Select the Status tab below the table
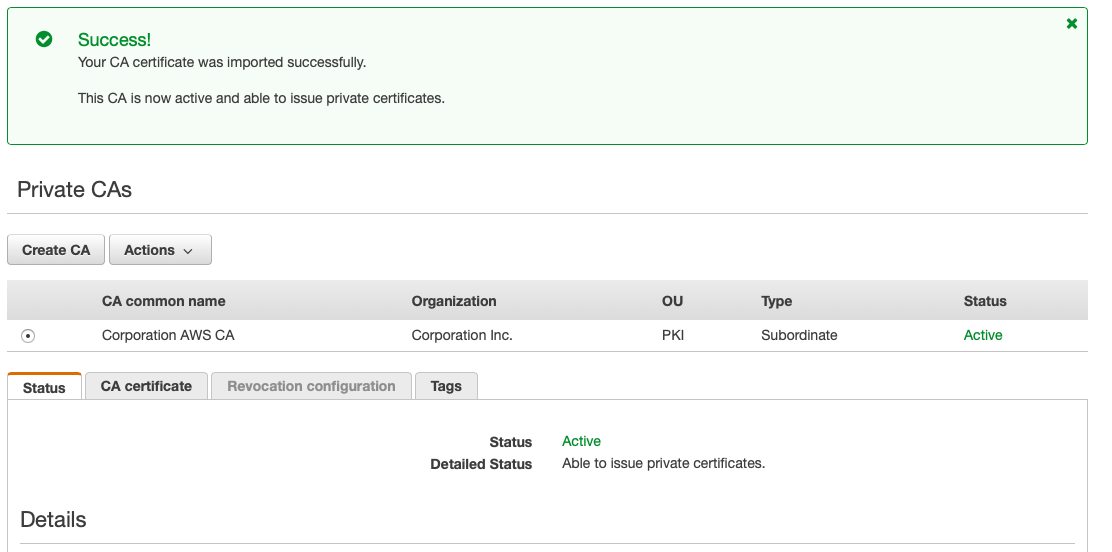This screenshot has width=1112, height=552. pos(44,388)
